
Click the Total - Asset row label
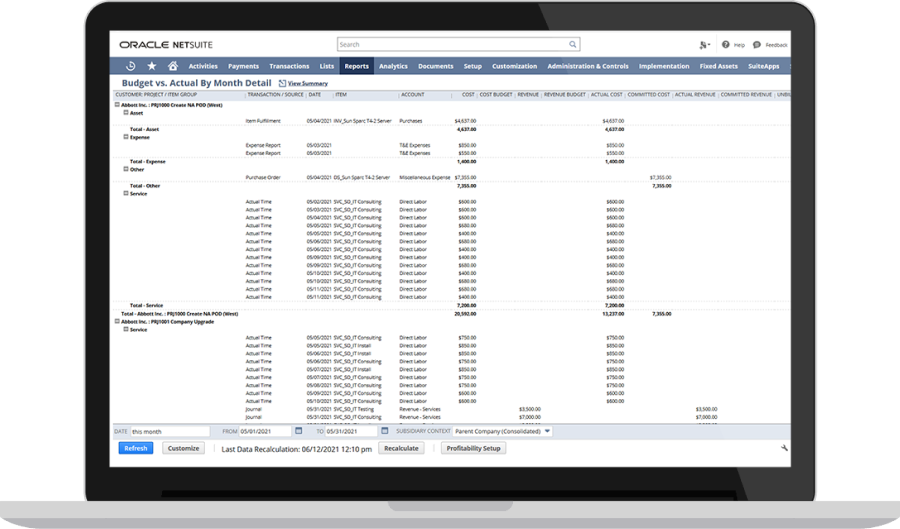(144, 129)
